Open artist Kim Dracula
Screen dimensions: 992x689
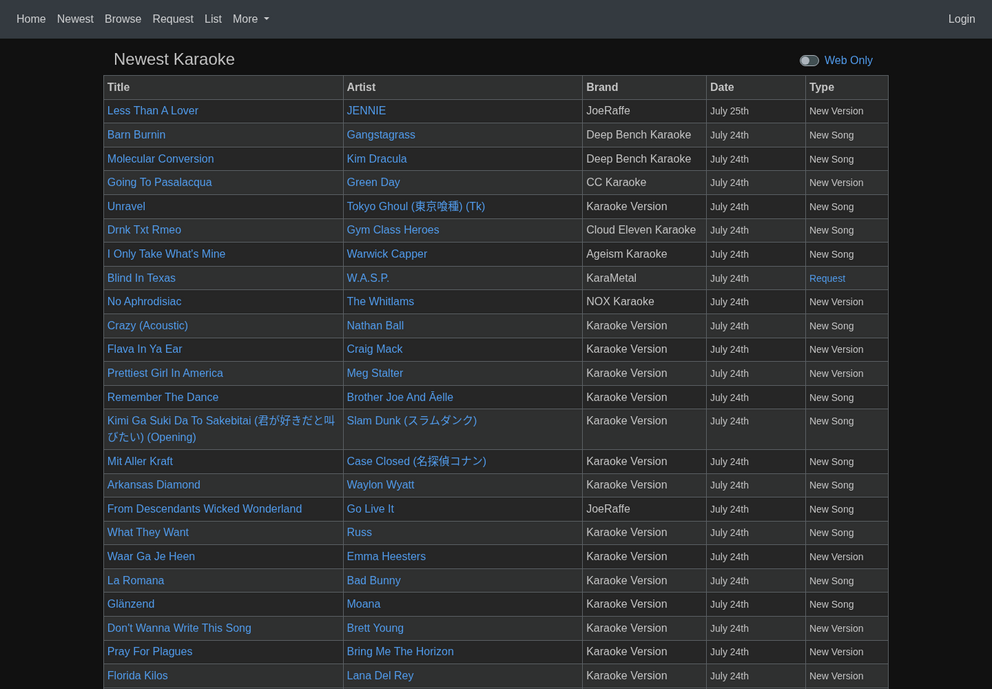[x=376, y=159]
